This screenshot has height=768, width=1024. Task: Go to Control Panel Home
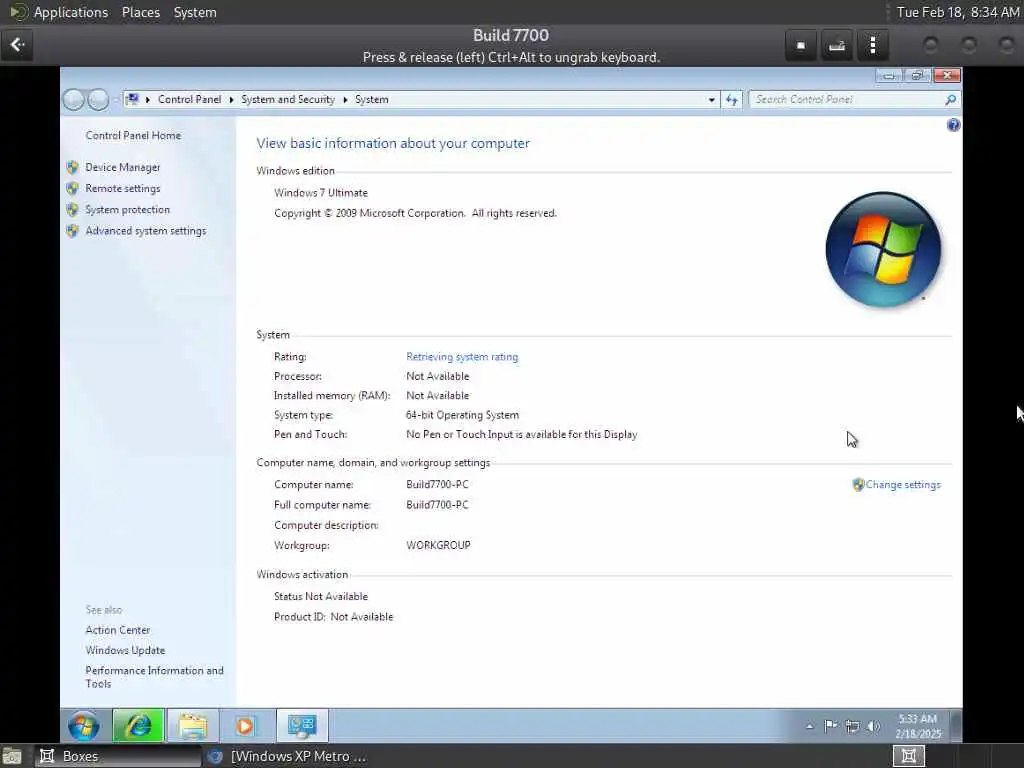pyautogui.click(x=133, y=135)
